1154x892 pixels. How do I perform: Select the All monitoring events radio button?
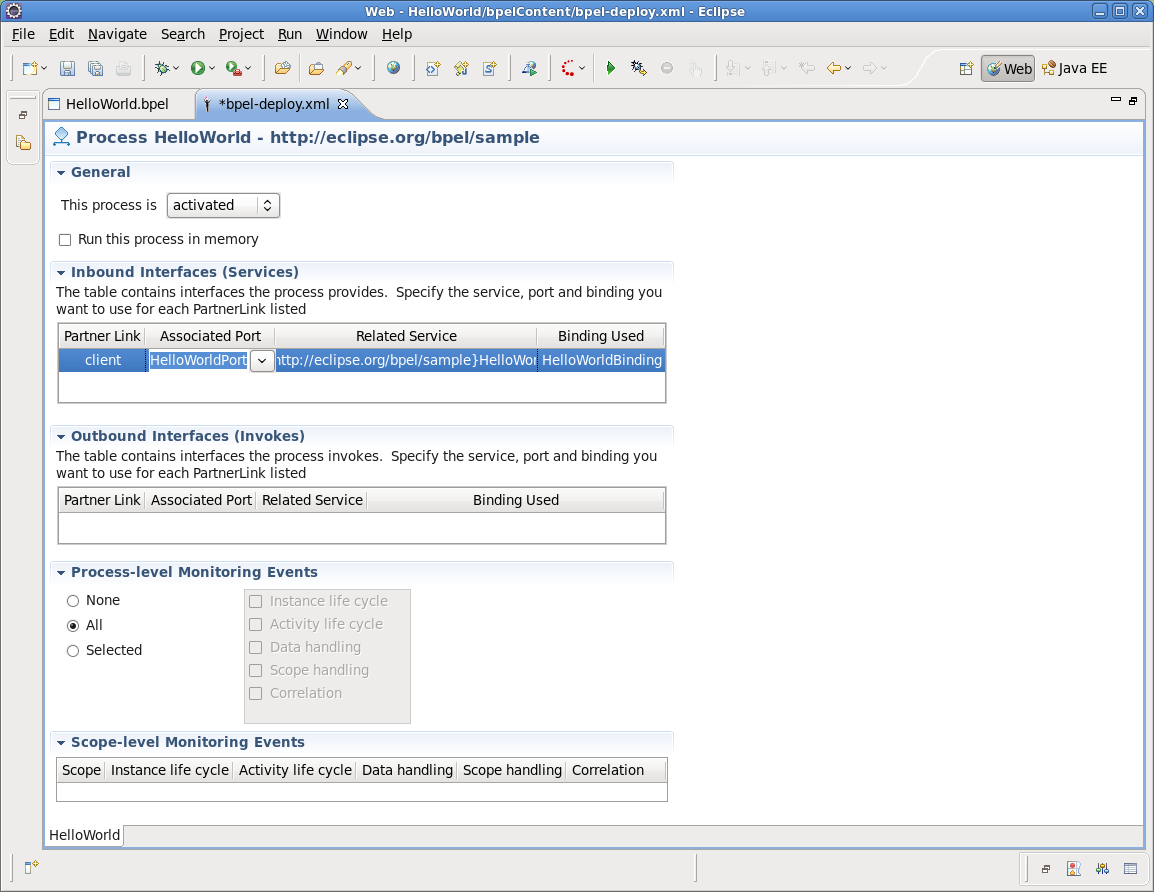(72, 625)
